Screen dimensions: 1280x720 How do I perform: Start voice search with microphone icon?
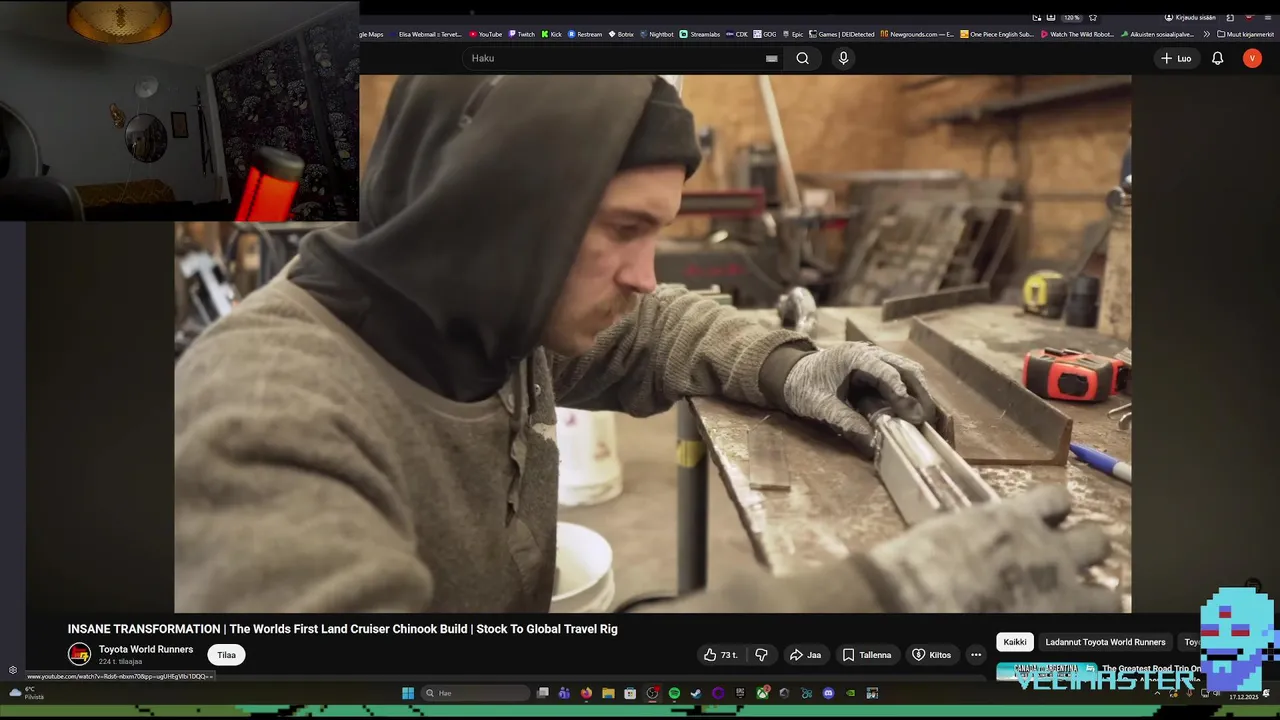click(843, 58)
